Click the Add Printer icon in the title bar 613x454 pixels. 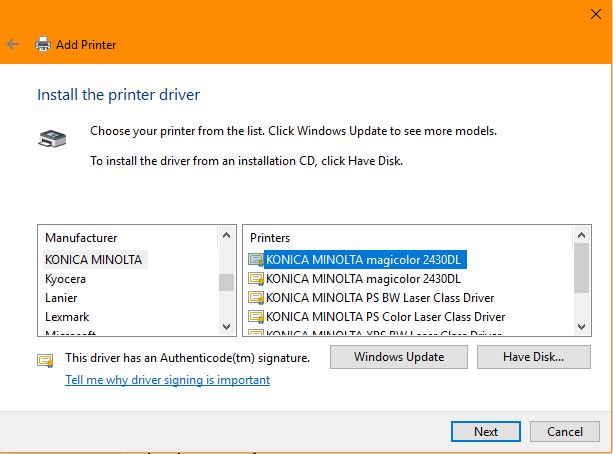click(43, 45)
